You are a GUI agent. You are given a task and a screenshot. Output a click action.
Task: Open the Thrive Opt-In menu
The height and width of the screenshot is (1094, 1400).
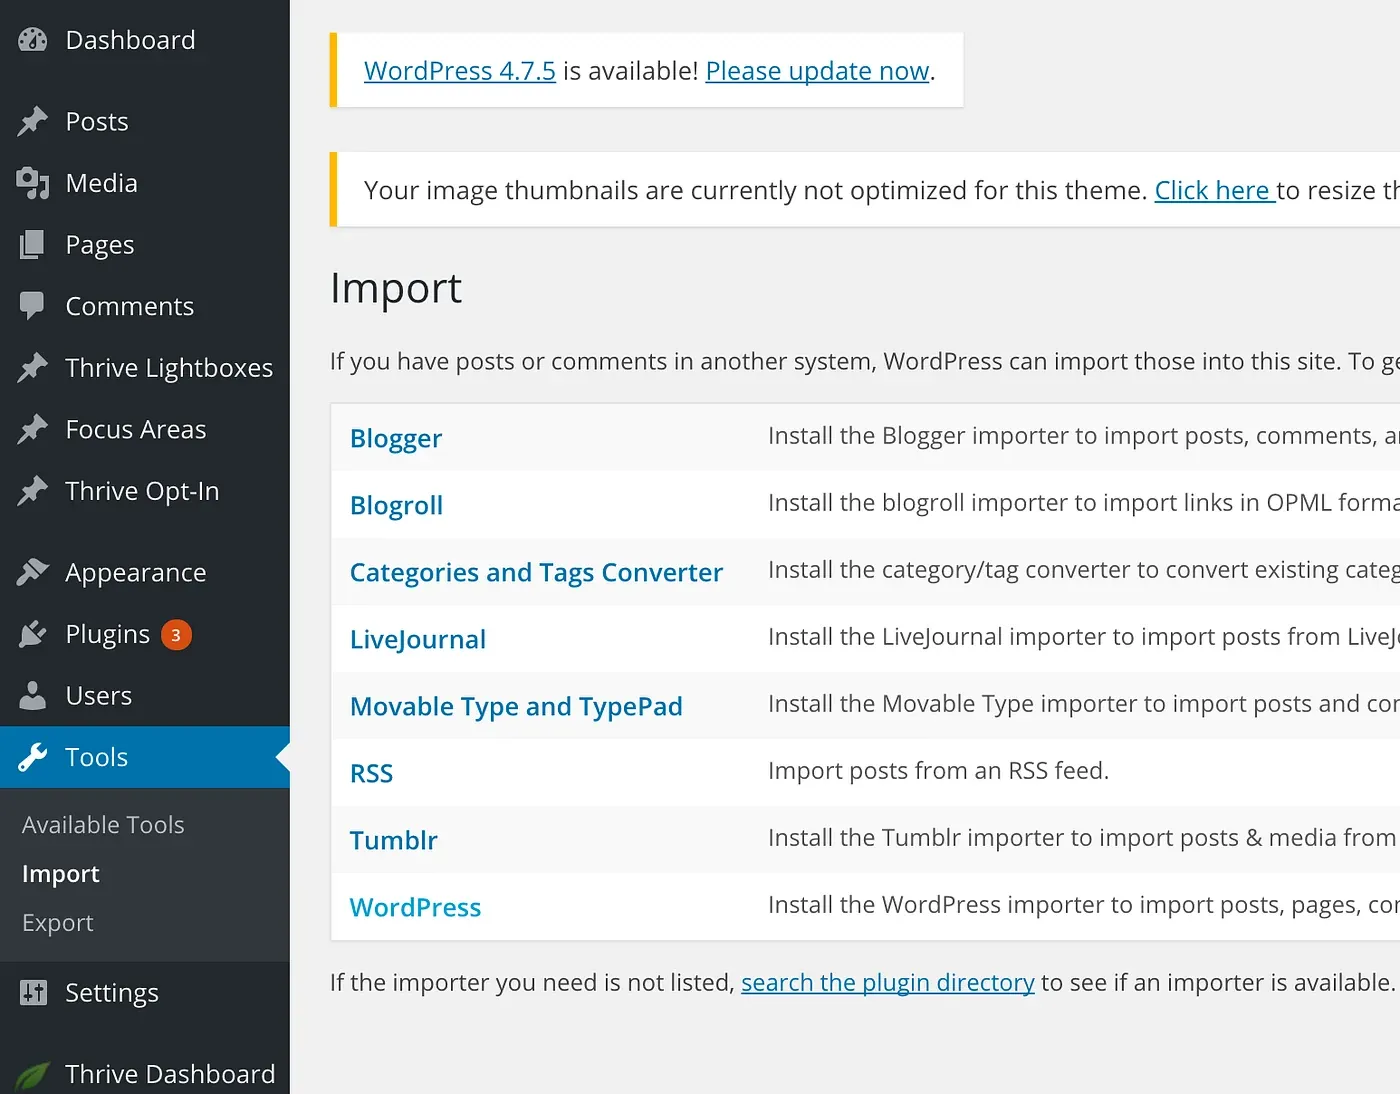pos(142,491)
